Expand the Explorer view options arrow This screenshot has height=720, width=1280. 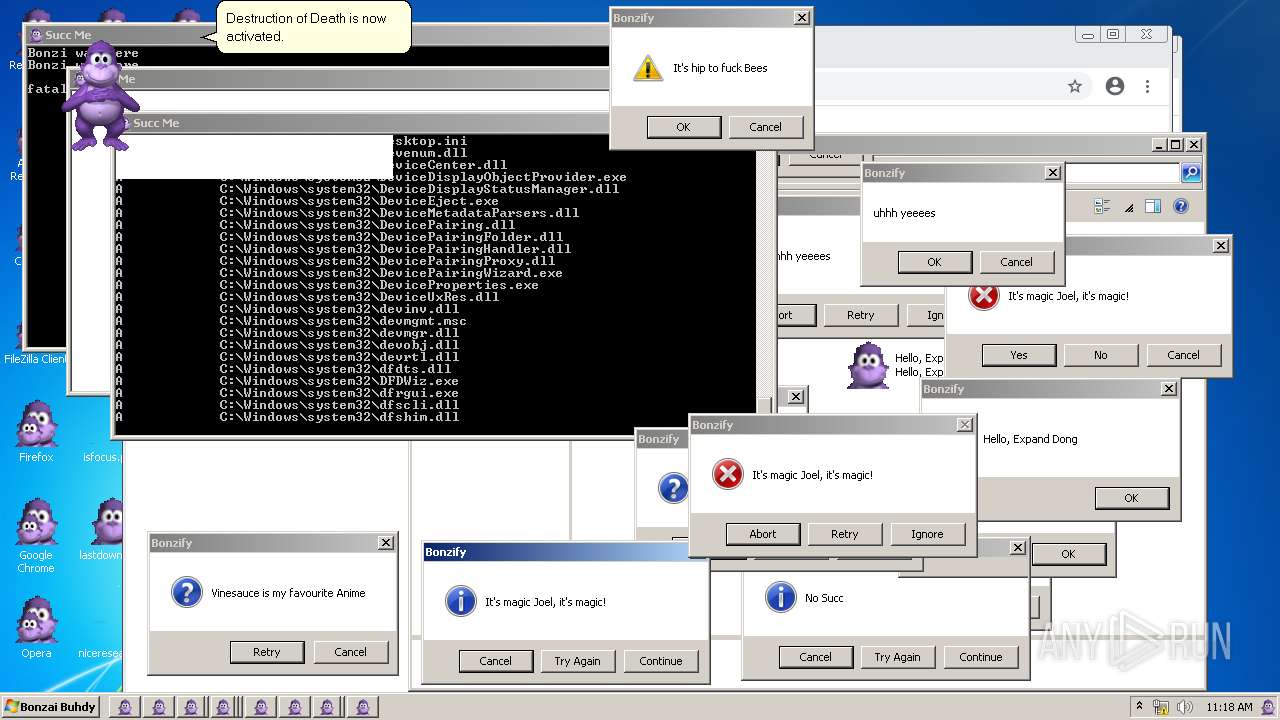point(1129,207)
